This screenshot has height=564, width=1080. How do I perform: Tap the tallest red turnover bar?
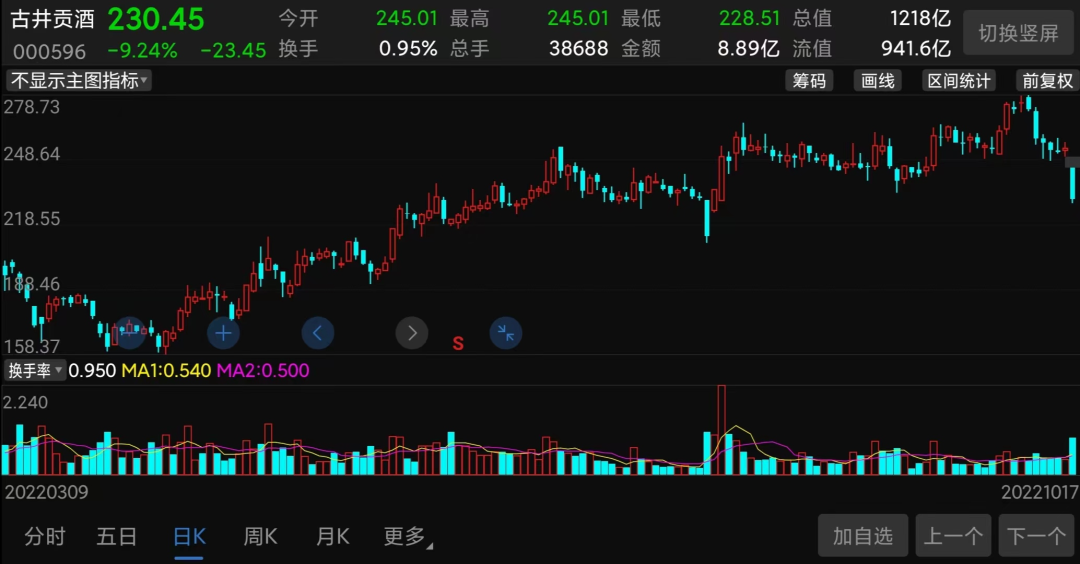(x=721, y=430)
